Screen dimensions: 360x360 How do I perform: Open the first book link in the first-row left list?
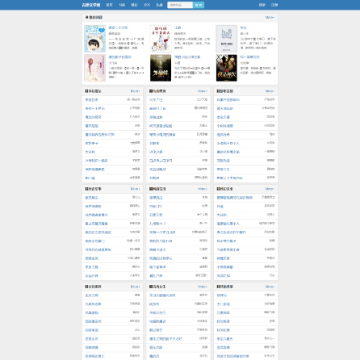click(92, 100)
